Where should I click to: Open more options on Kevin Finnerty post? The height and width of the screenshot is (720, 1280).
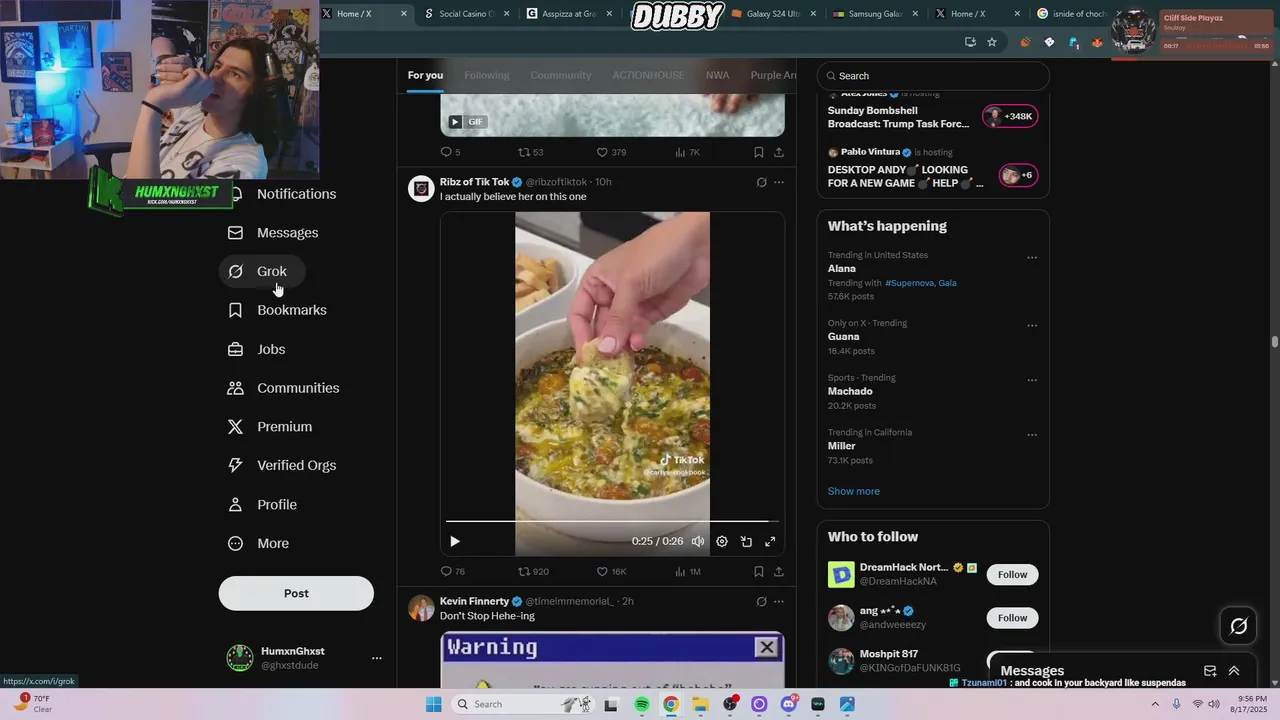click(779, 601)
